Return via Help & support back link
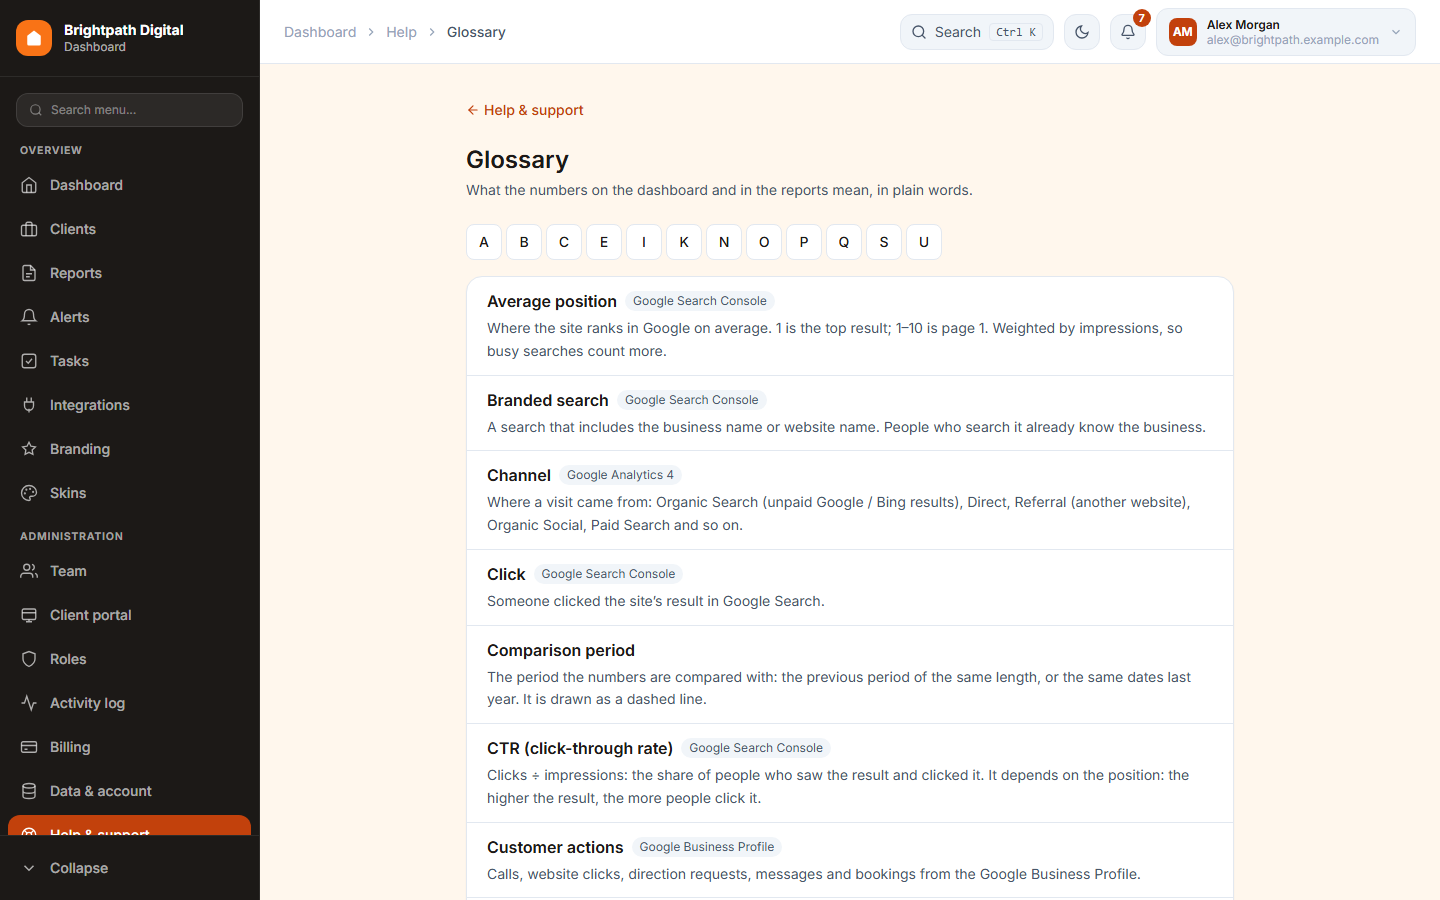1440x900 pixels. coord(525,110)
